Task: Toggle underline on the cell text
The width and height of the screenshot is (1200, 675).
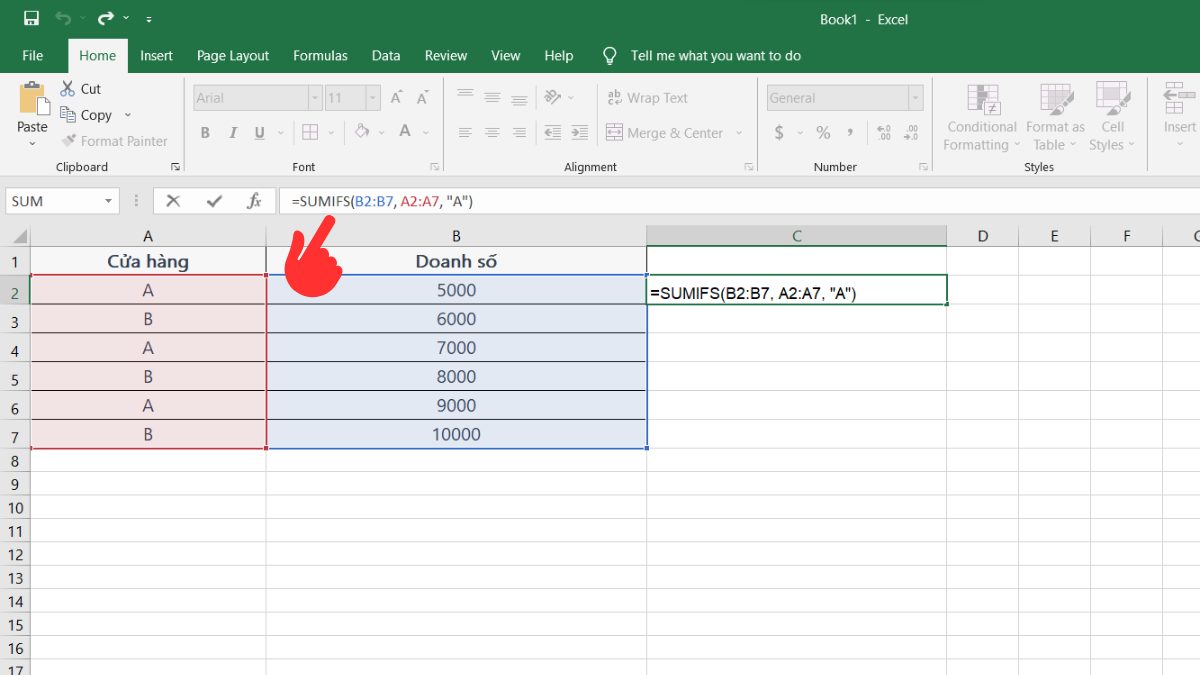Action: tap(259, 133)
